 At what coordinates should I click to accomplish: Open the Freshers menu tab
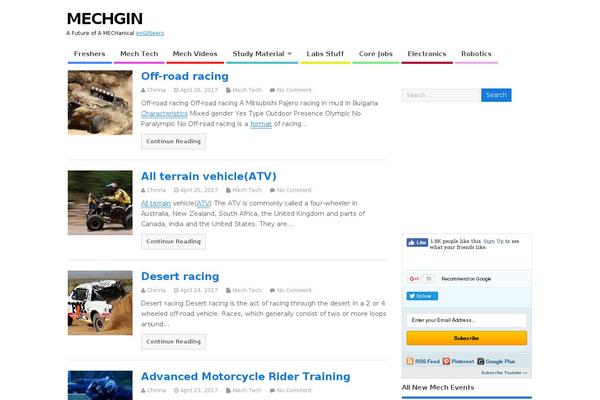pyautogui.click(x=90, y=54)
